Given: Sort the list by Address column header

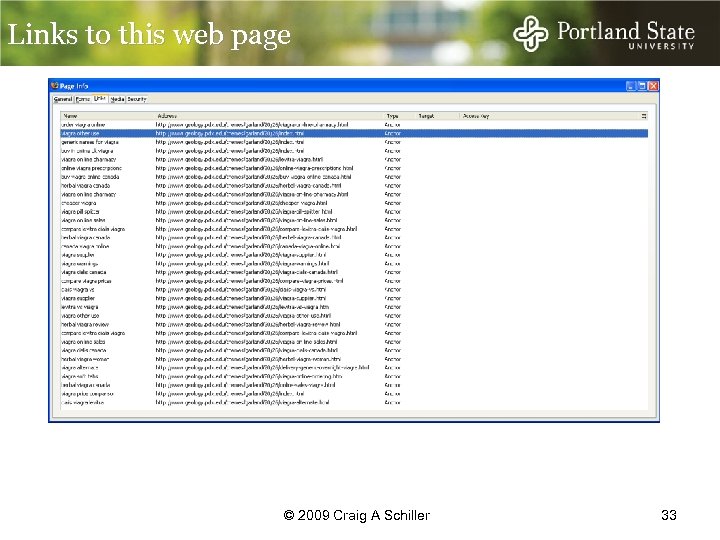Looking at the screenshot, I should click(x=269, y=116).
